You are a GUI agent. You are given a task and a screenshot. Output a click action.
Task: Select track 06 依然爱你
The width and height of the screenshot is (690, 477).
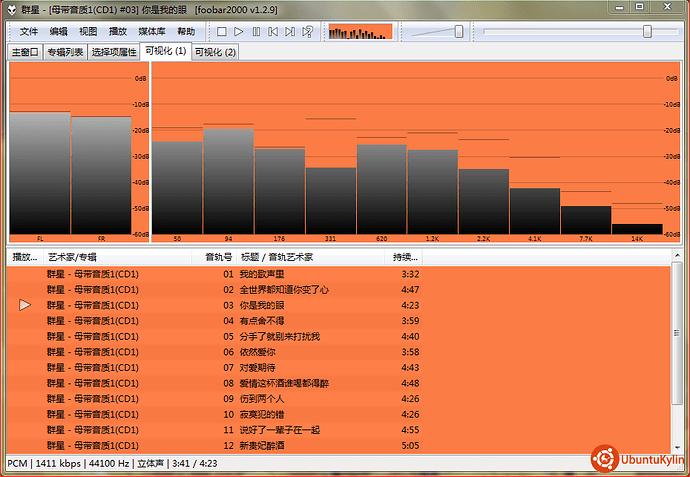point(338,352)
